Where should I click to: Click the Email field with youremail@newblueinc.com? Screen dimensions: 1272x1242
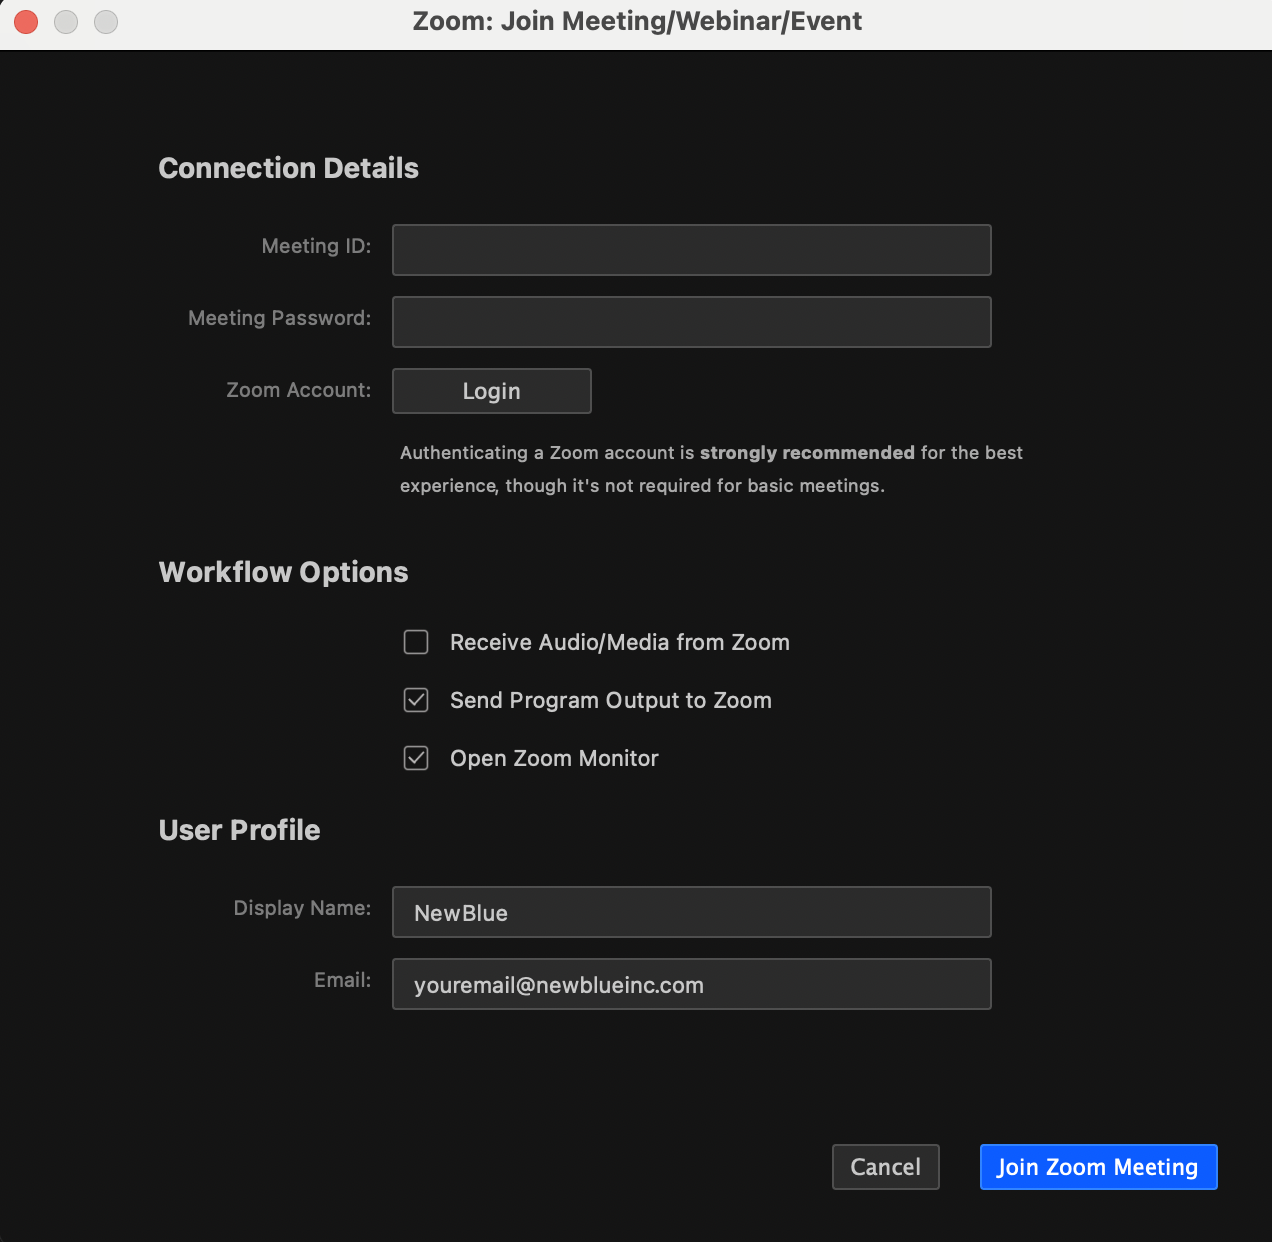point(691,984)
